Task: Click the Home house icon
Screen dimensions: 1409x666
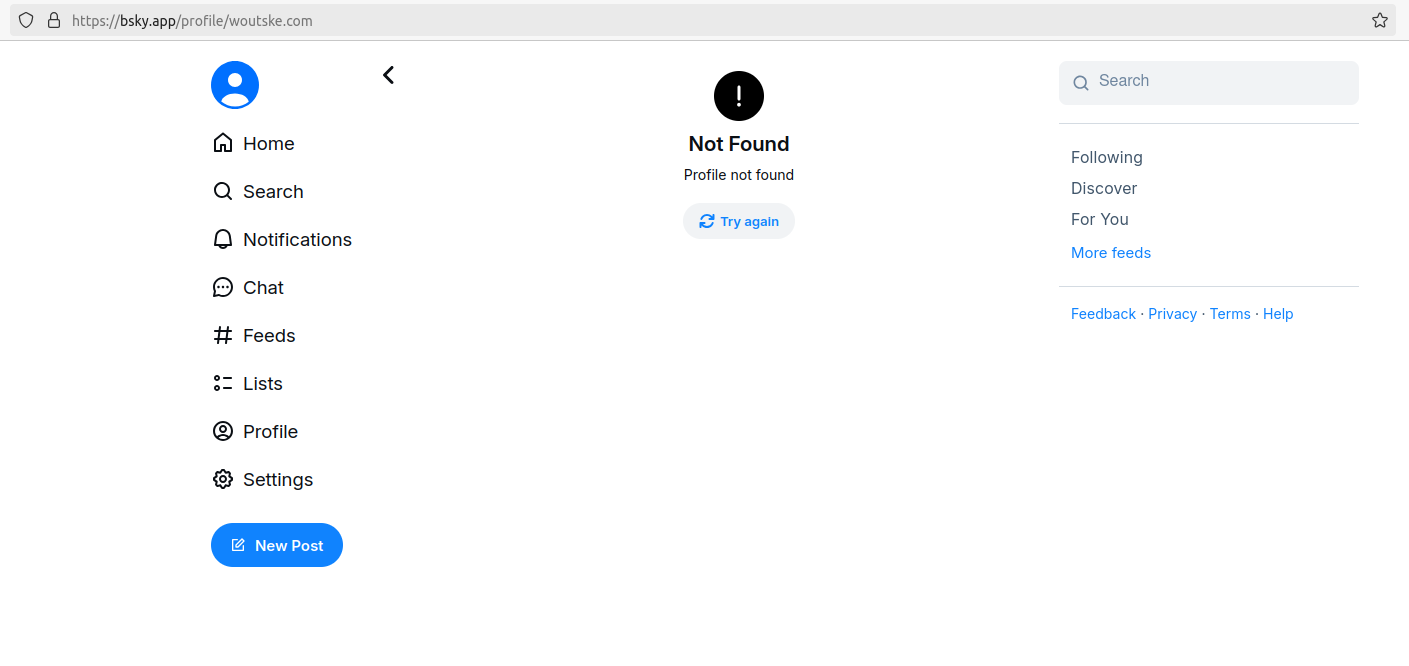Action: coord(223,143)
